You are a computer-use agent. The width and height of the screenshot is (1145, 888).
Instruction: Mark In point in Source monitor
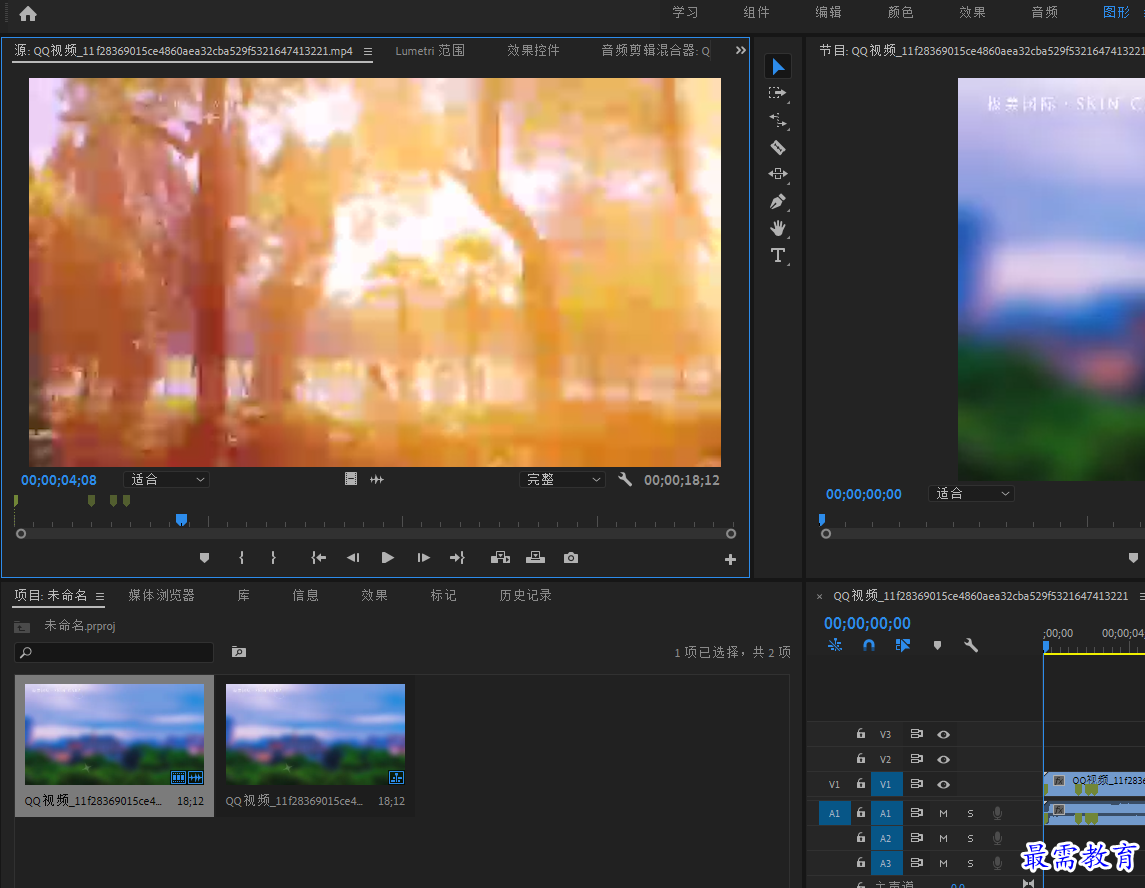[242, 558]
